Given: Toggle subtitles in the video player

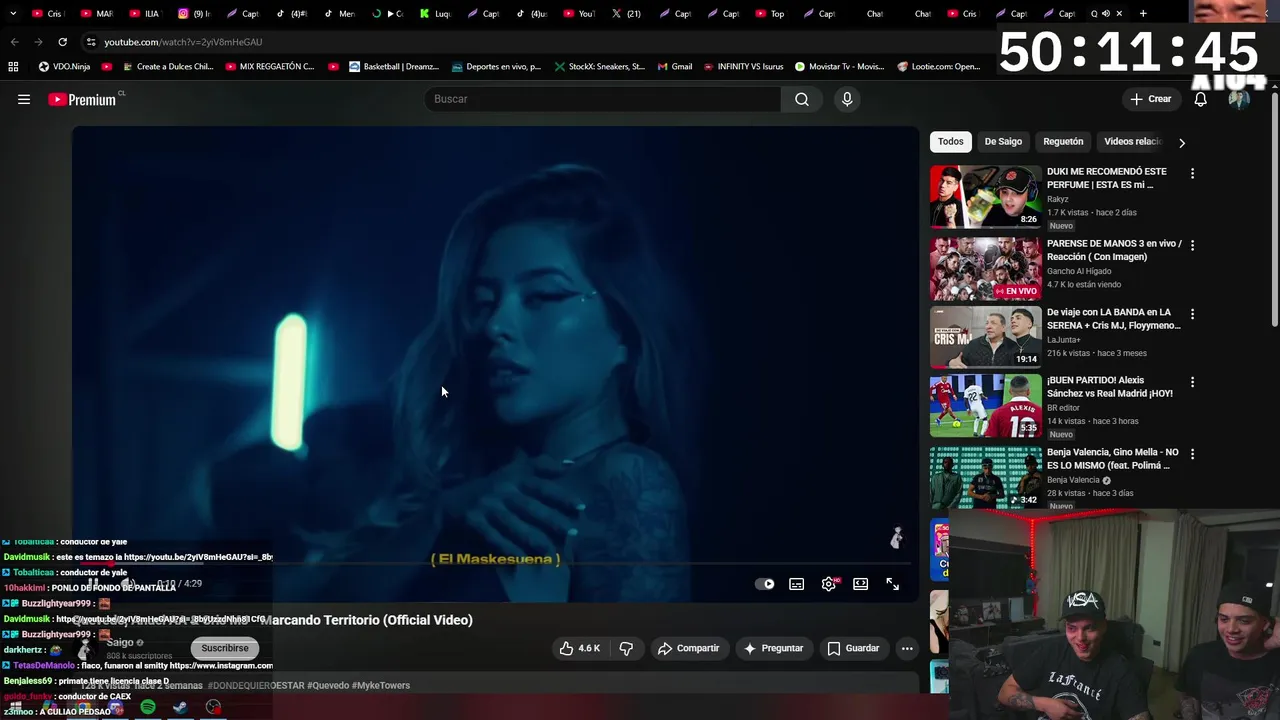Looking at the screenshot, I should [x=797, y=584].
